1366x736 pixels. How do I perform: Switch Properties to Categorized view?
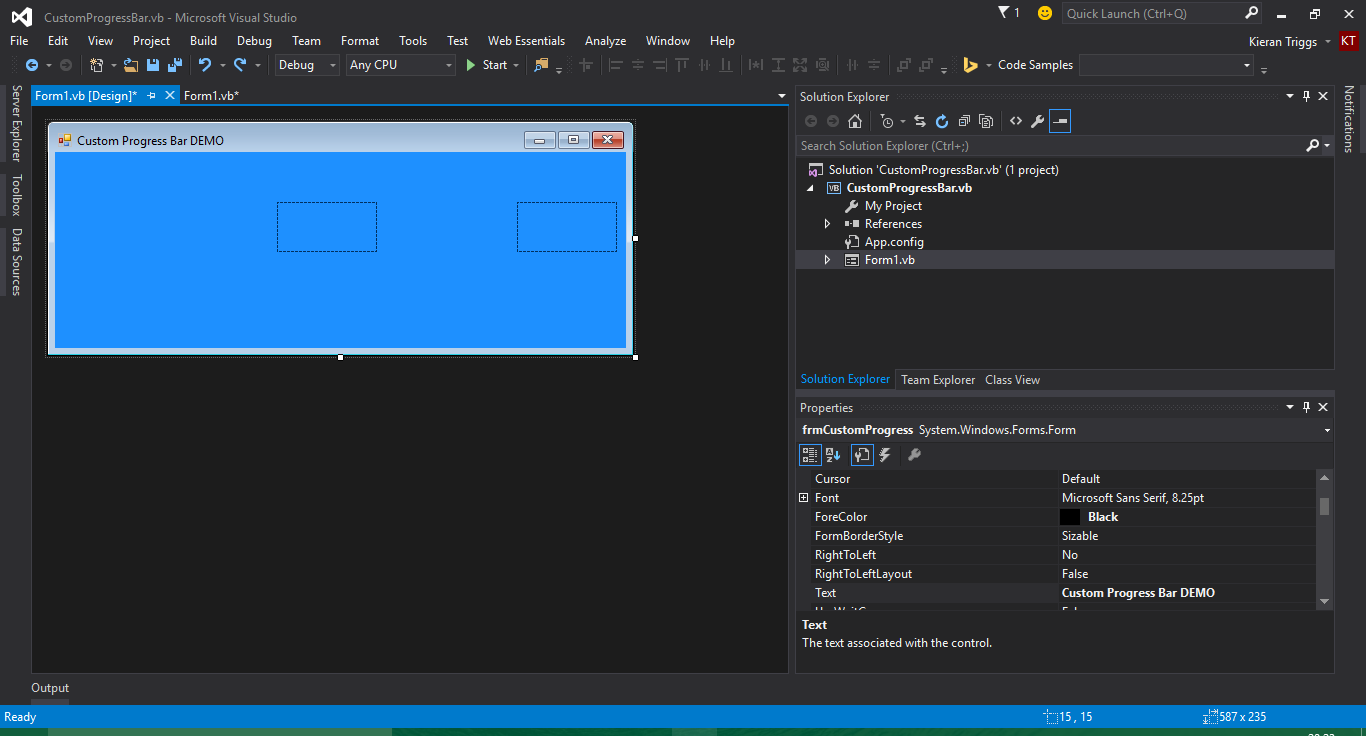(810, 455)
